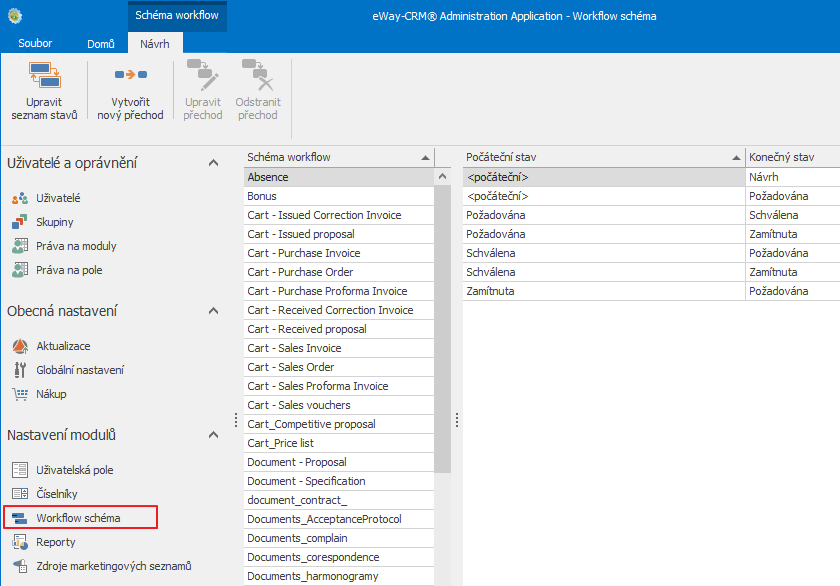Select document_contract_ row

pos(339,500)
